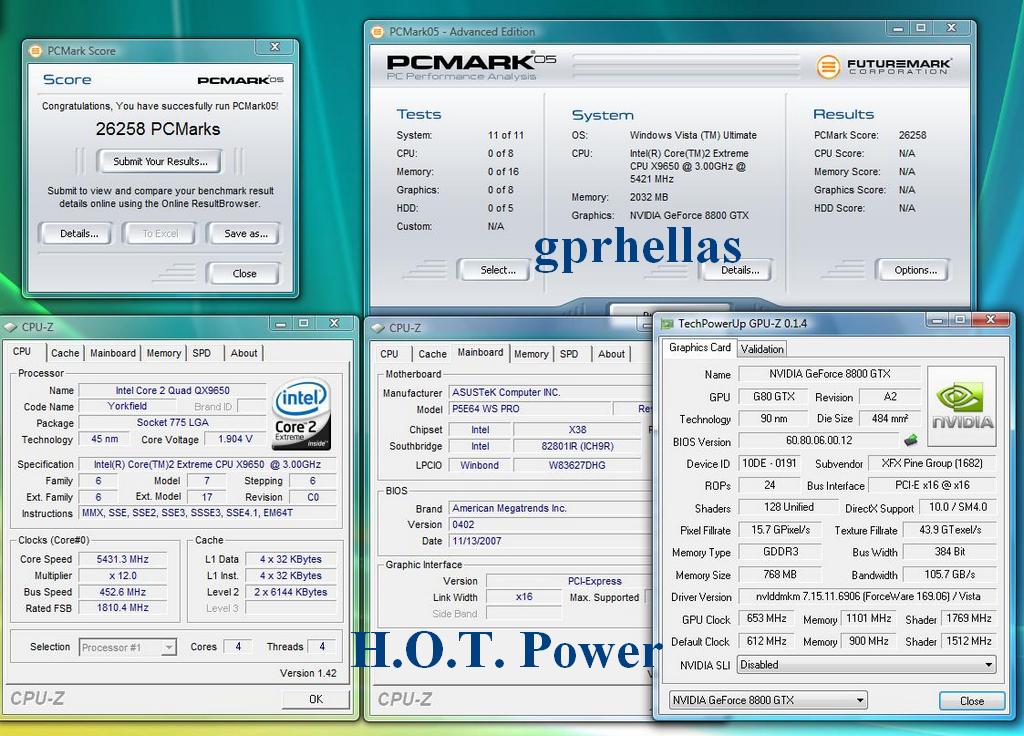This screenshot has height=736, width=1024.
Task: Open SPD tab in left CPU-Z
Action: click(x=201, y=353)
